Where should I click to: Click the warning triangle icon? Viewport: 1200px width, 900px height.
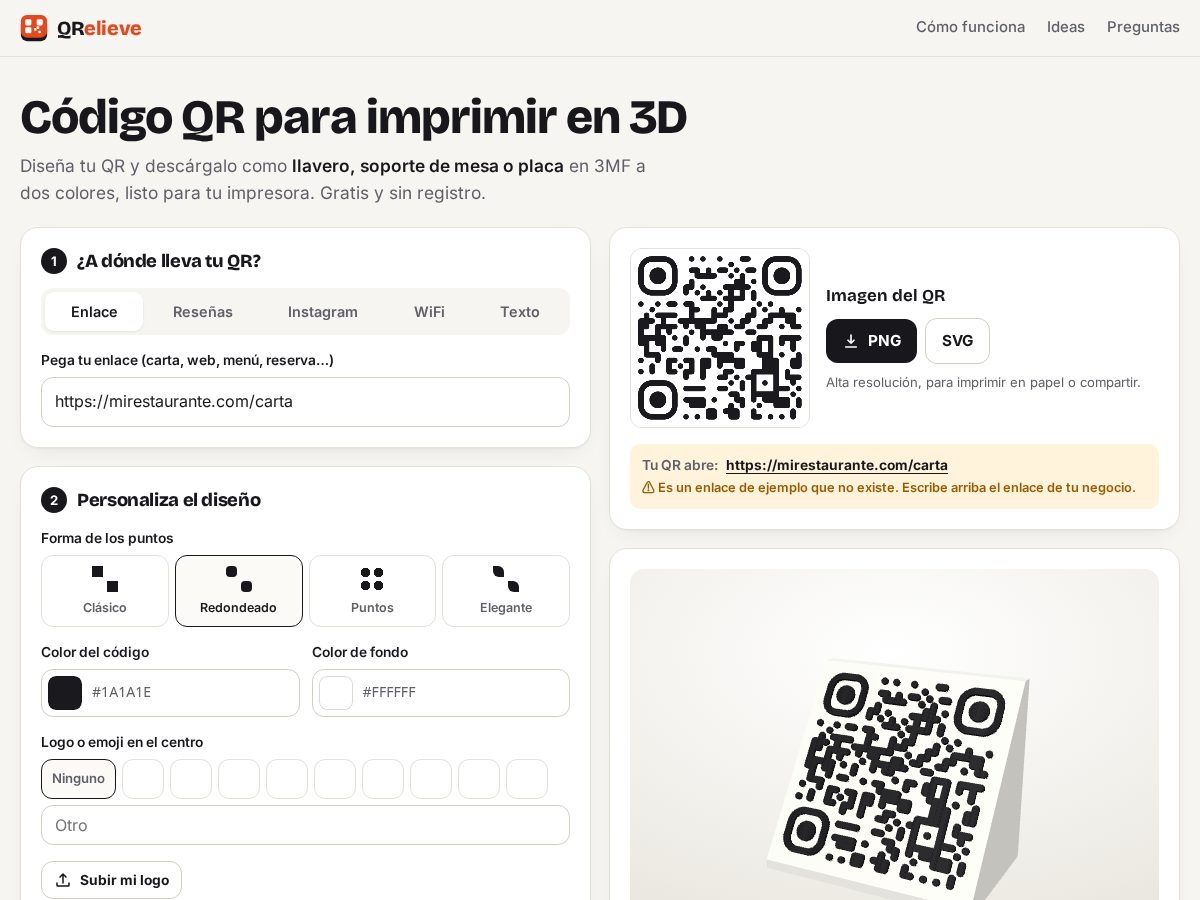(x=648, y=488)
